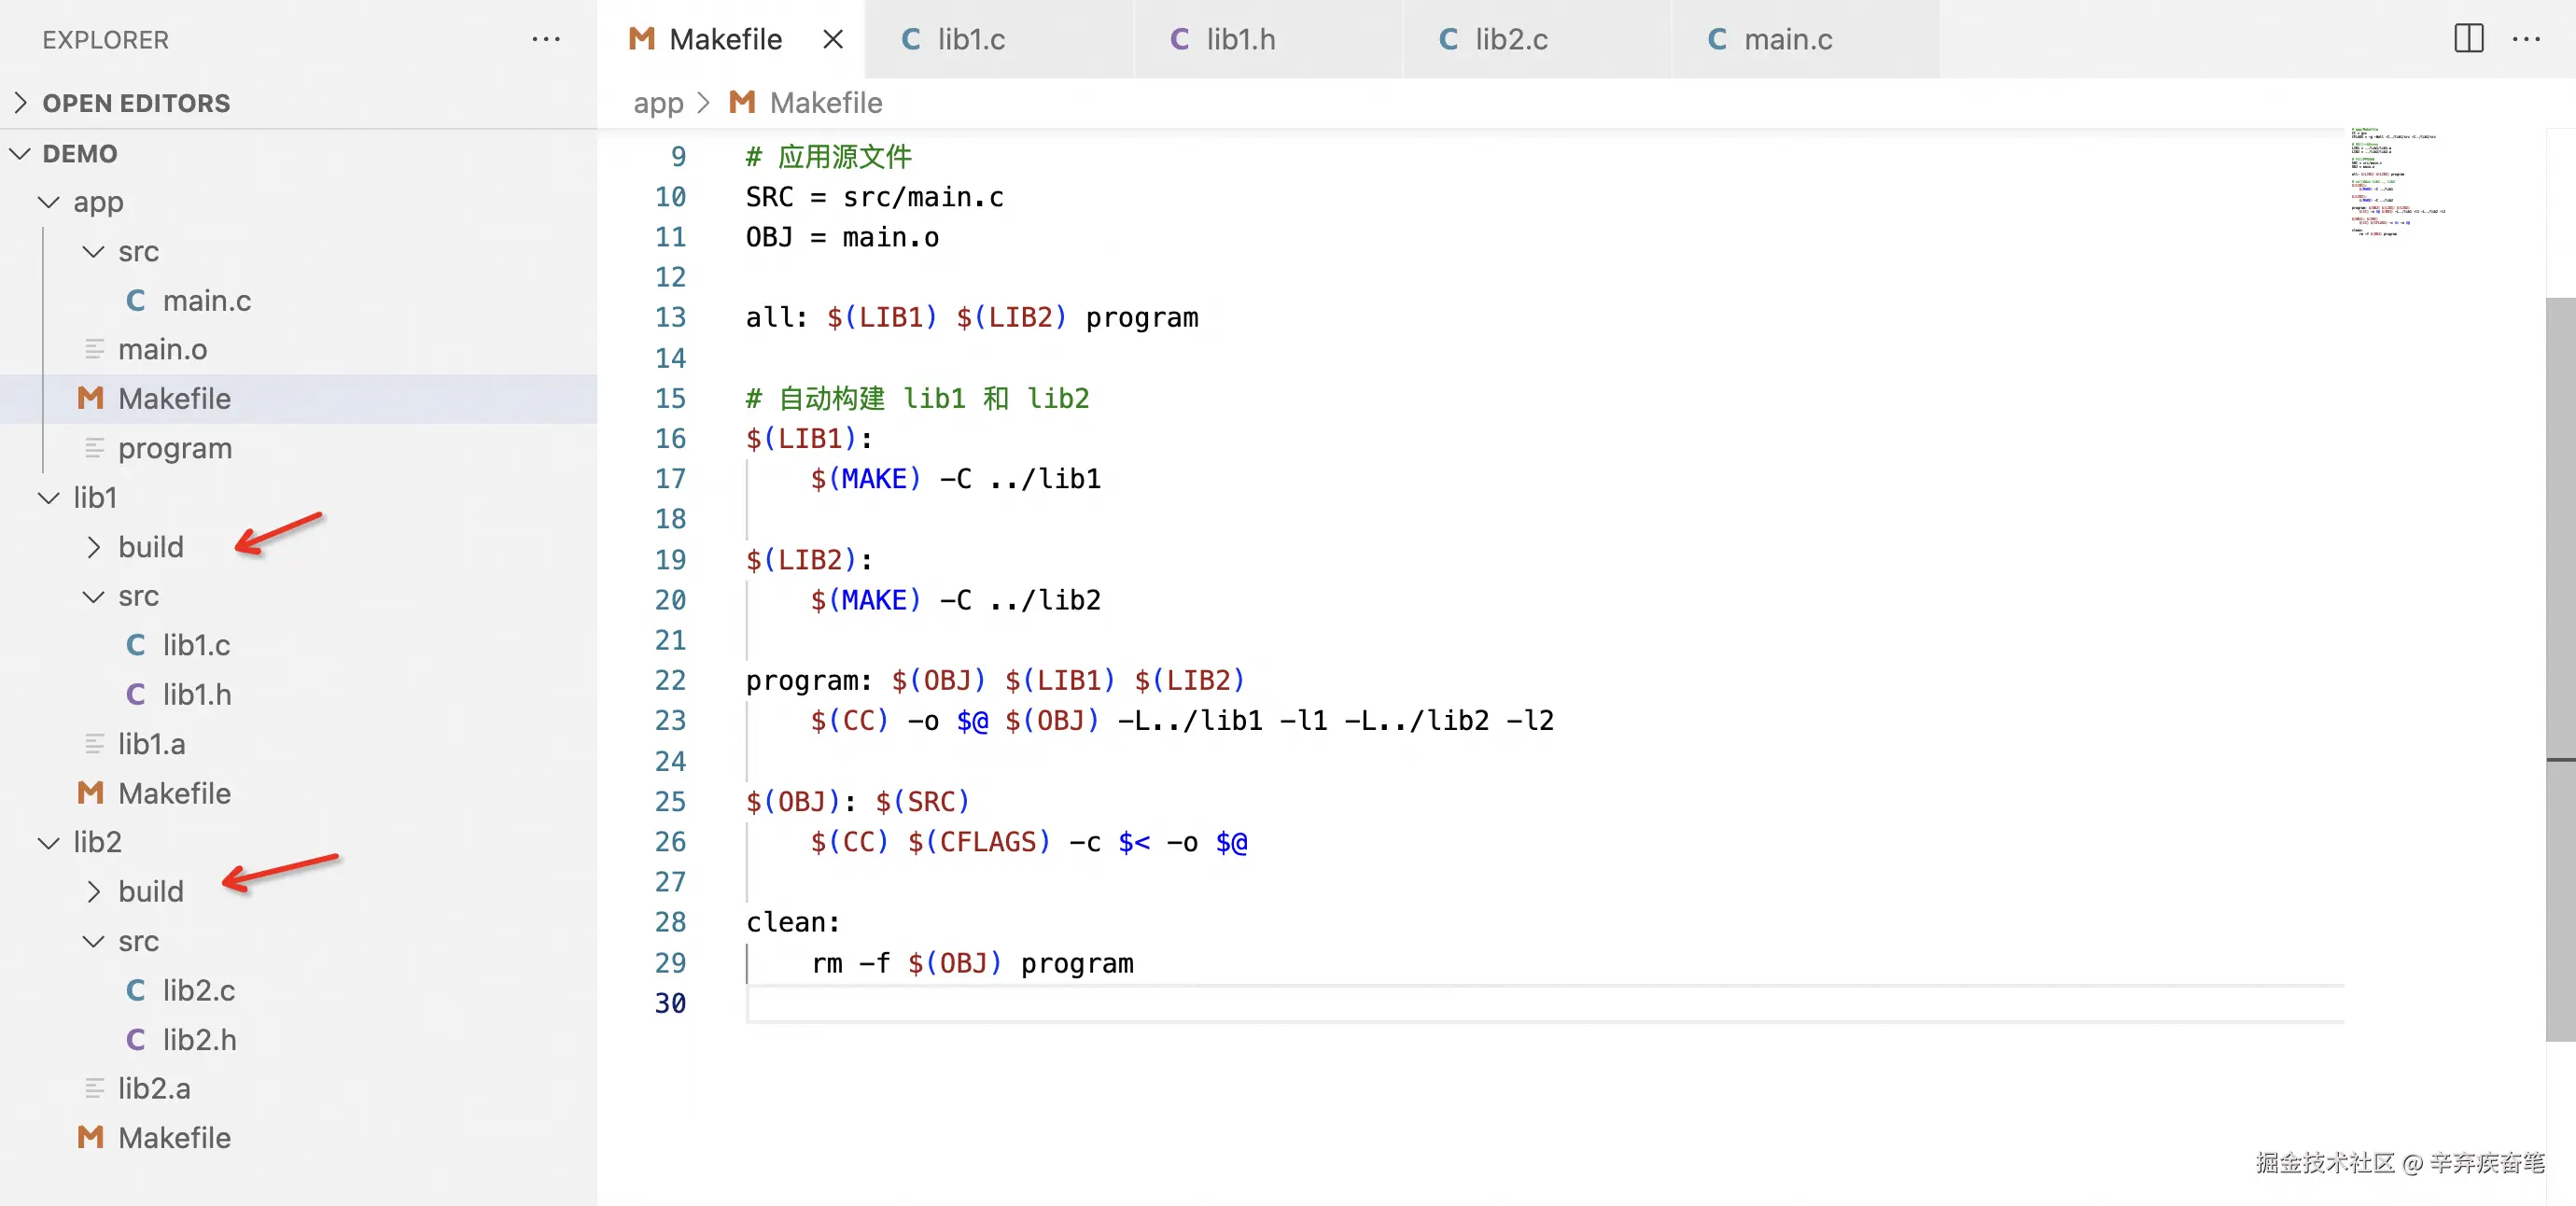Switch to the lib2.c editor tab
The height and width of the screenshot is (1206, 2576).
[1510, 39]
